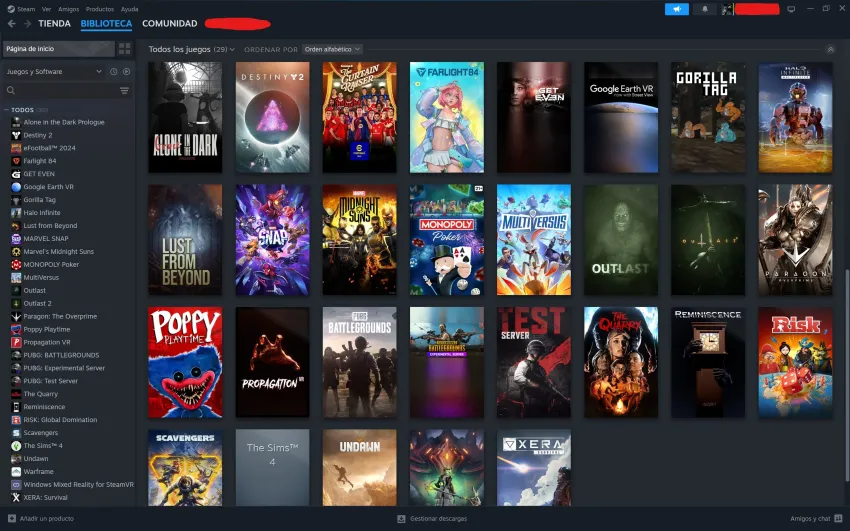The image size is (850, 531).
Task: Go back with the left arrow
Action: point(12,23)
